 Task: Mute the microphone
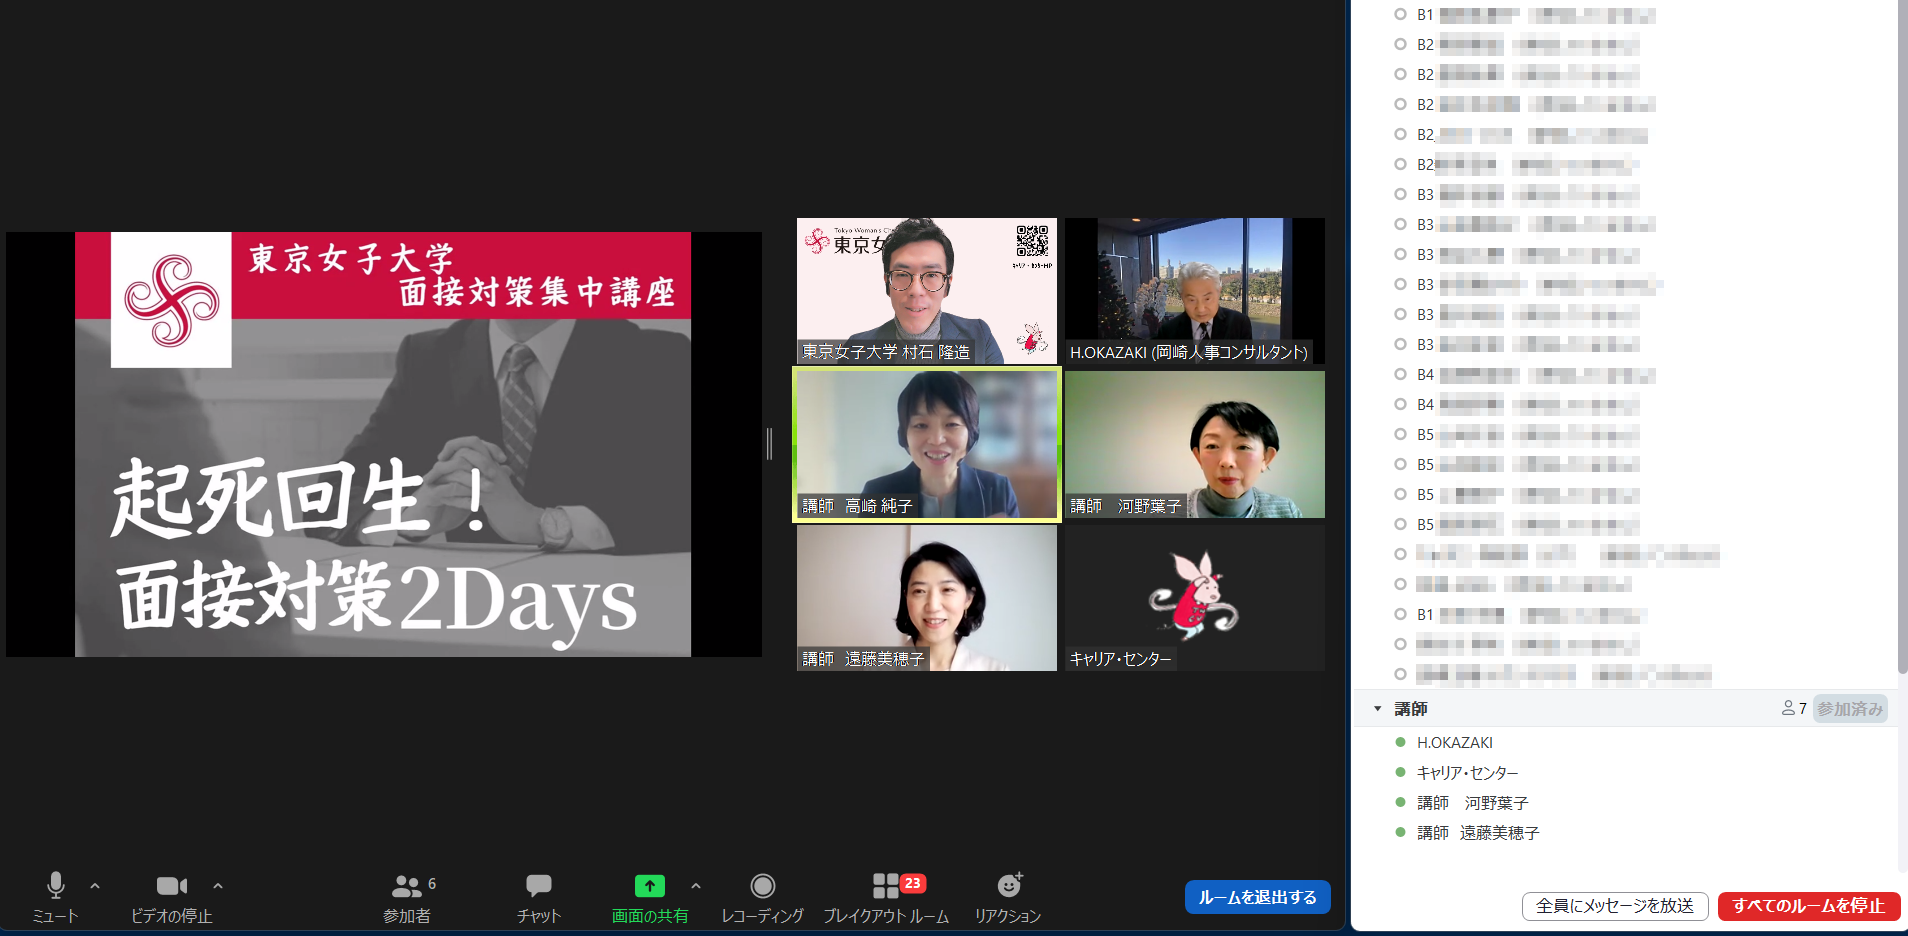click(56, 886)
